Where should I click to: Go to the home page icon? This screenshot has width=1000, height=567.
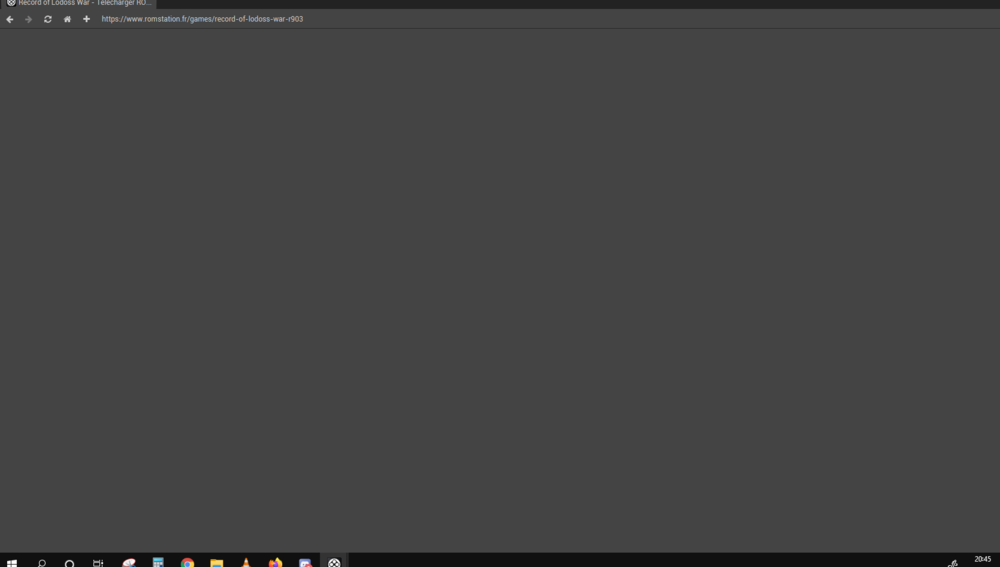pyautogui.click(x=67, y=19)
